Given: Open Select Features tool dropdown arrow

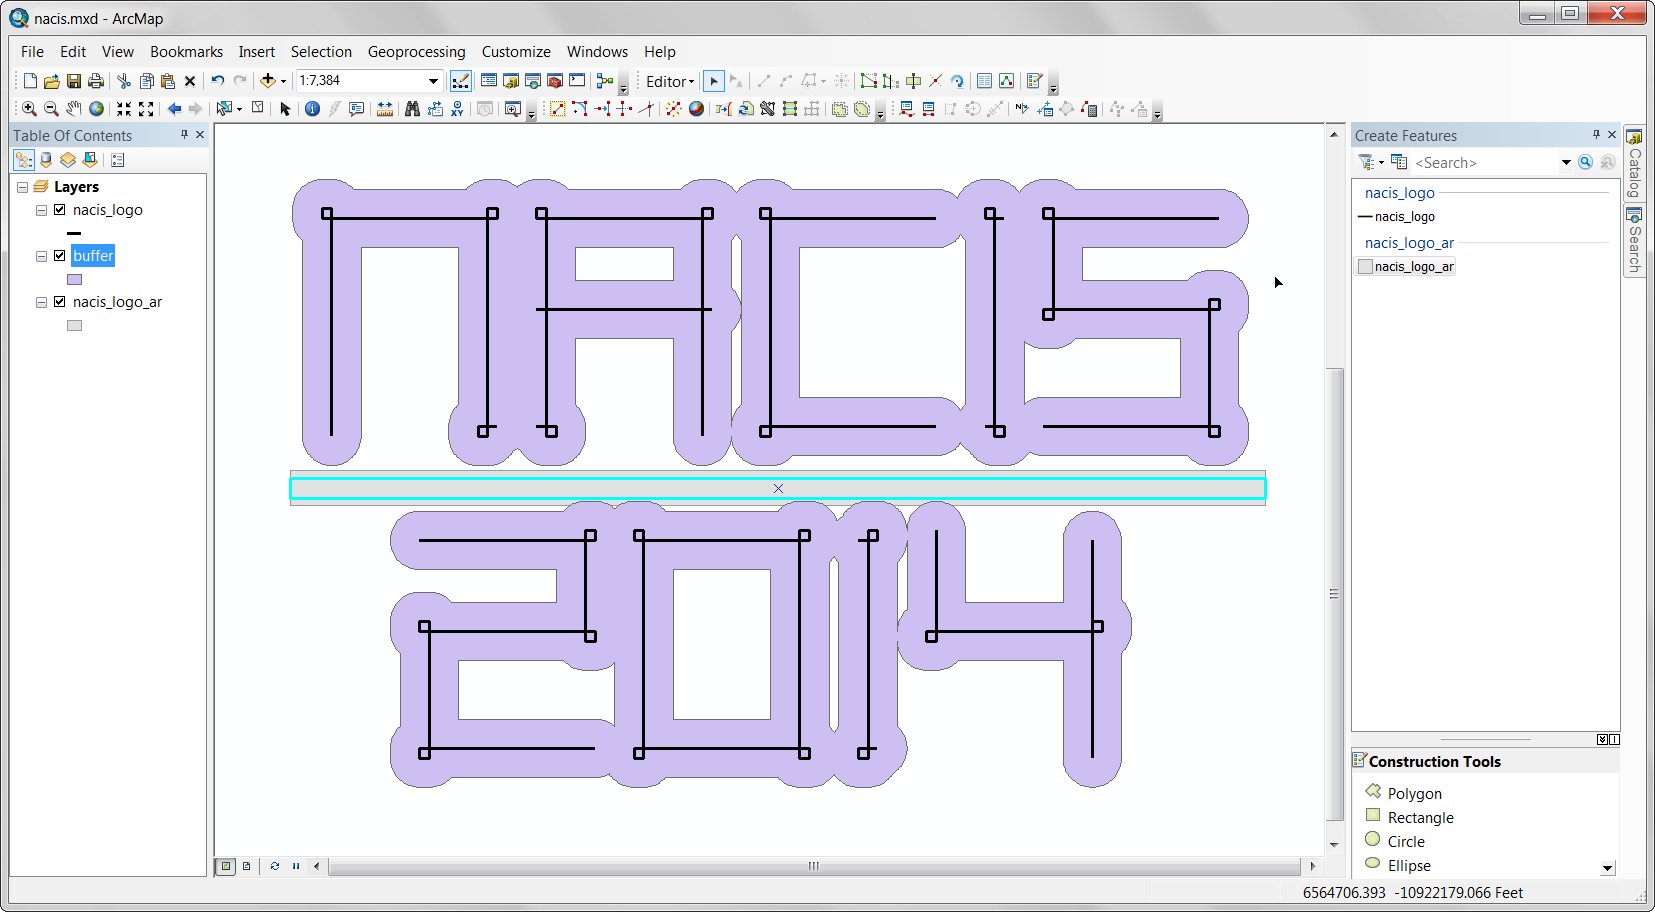Looking at the screenshot, I should pyautogui.click(x=239, y=109).
